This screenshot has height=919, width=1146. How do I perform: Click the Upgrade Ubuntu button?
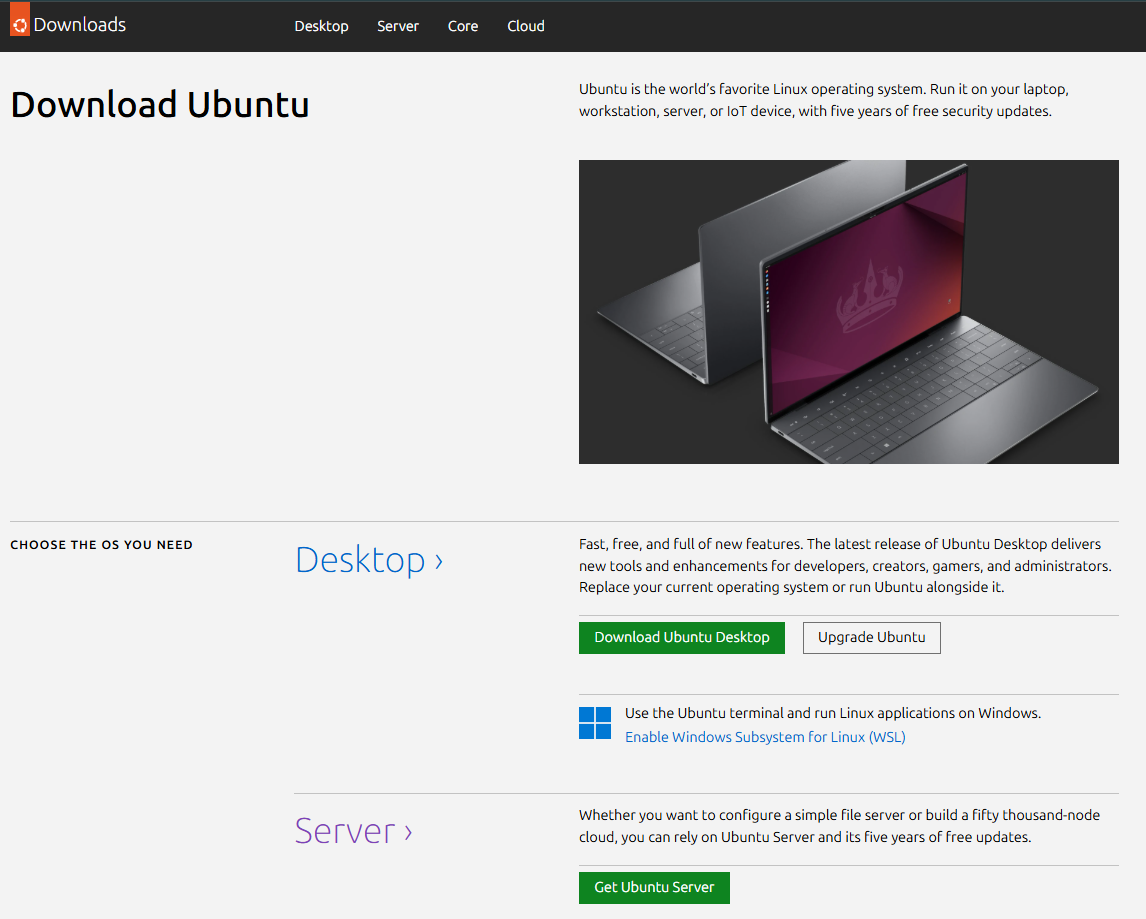[x=871, y=637]
